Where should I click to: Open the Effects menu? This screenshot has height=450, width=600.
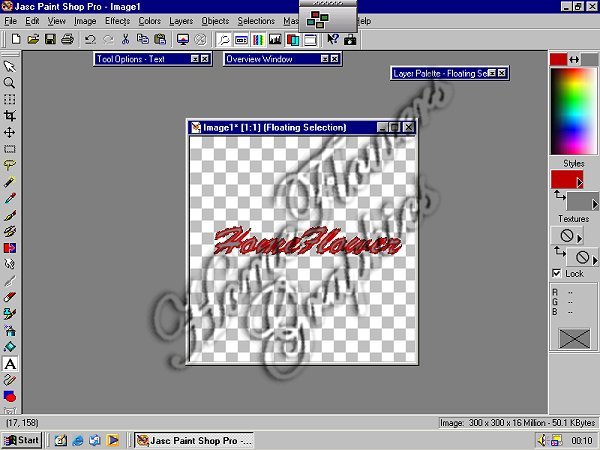point(117,21)
